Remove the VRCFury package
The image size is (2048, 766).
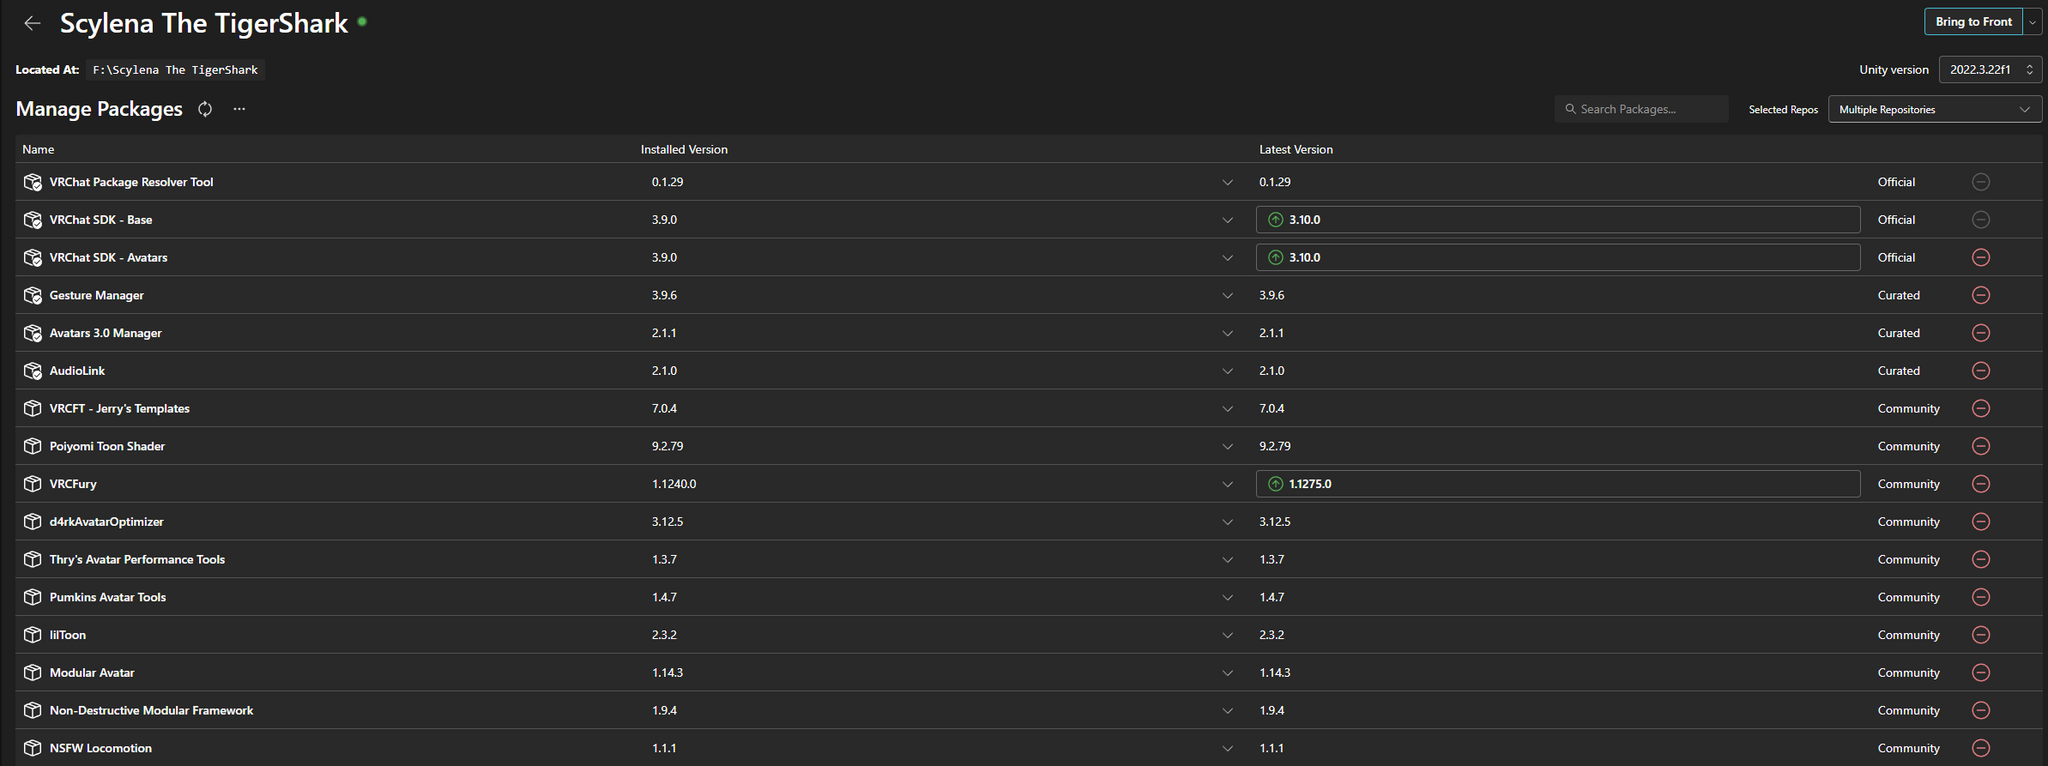(1980, 484)
